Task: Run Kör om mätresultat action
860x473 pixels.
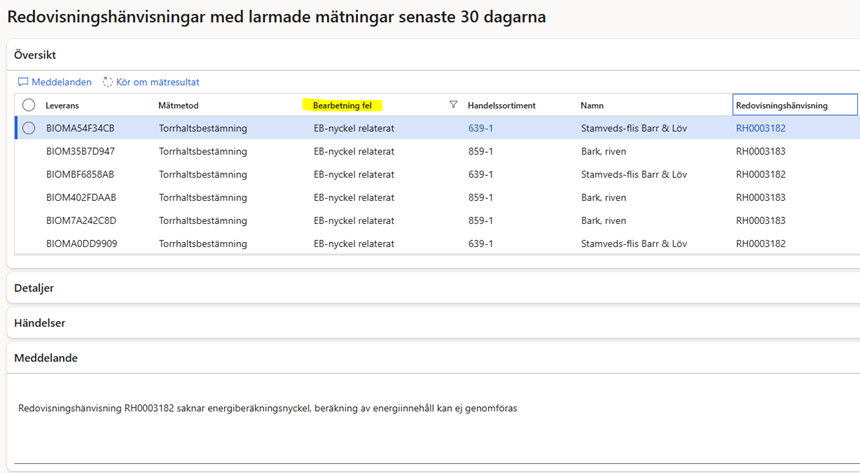Action: point(151,82)
